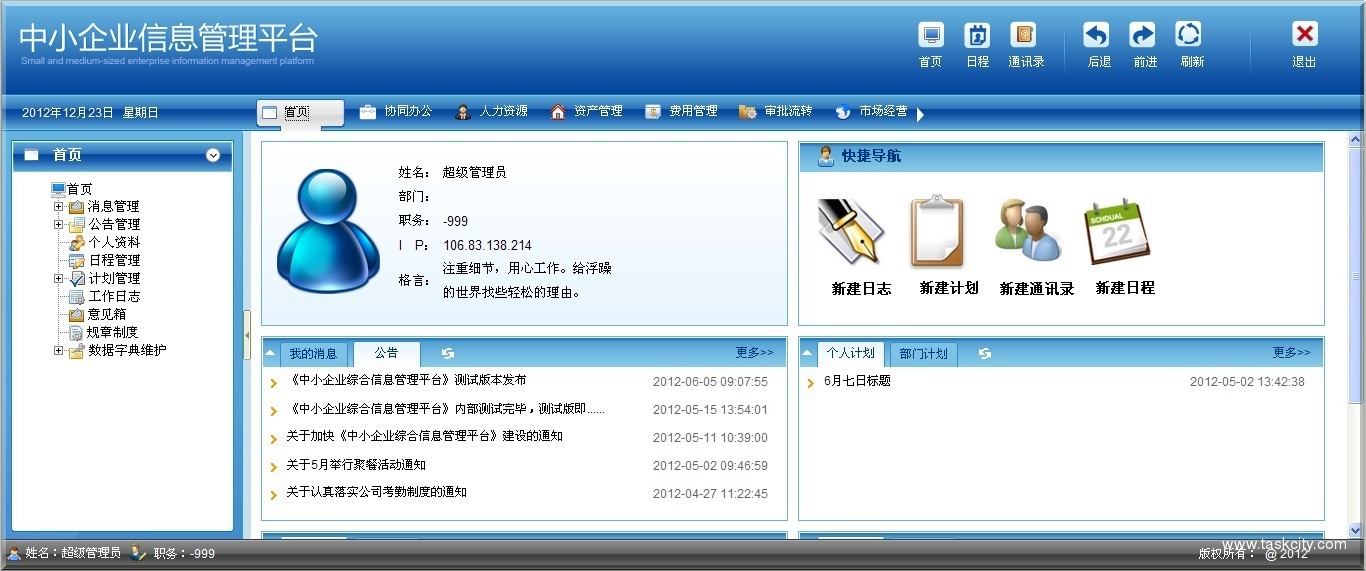The width and height of the screenshot is (1366, 571).
Task: Click the IP address 106.83.138.214
Action: click(487, 246)
